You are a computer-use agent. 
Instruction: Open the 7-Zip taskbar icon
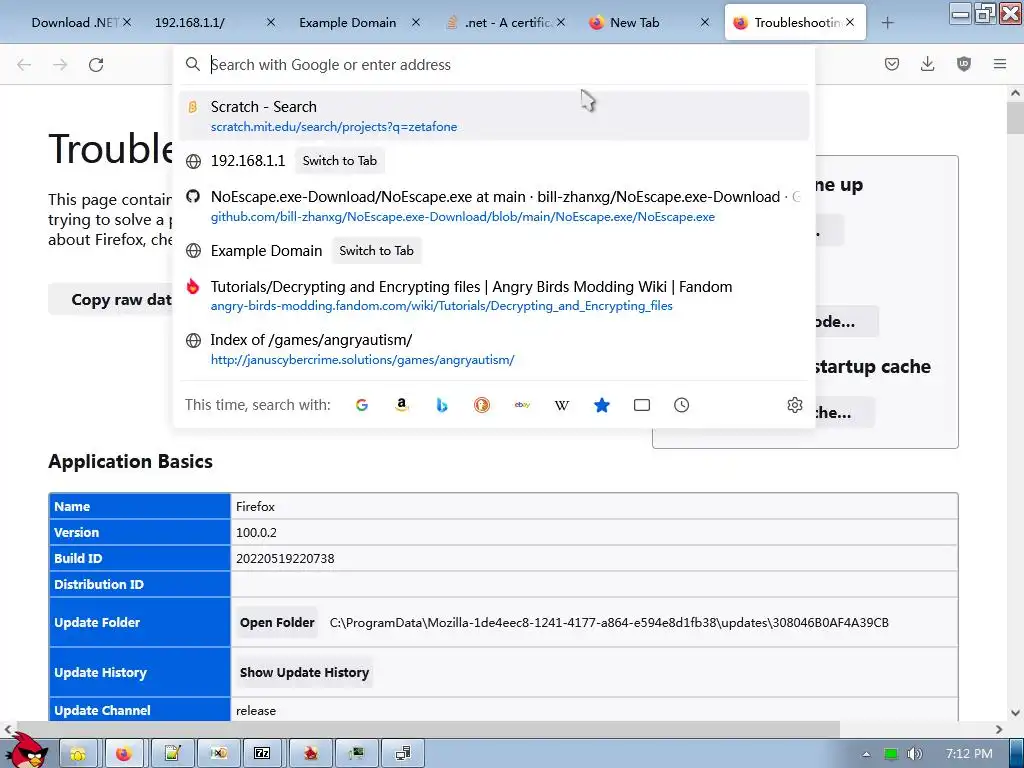tap(262, 754)
